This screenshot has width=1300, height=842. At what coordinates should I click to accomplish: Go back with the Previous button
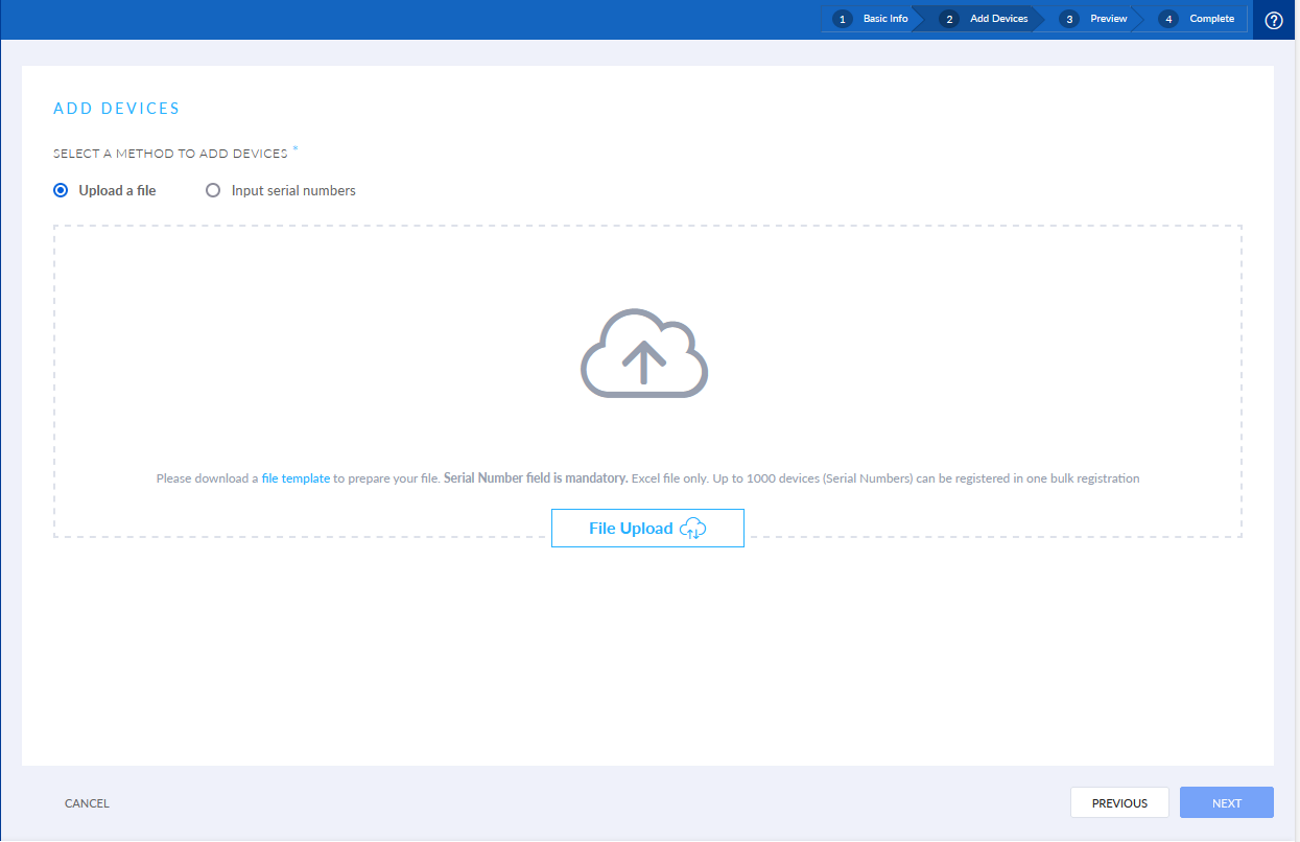pyautogui.click(x=1120, y=803)
